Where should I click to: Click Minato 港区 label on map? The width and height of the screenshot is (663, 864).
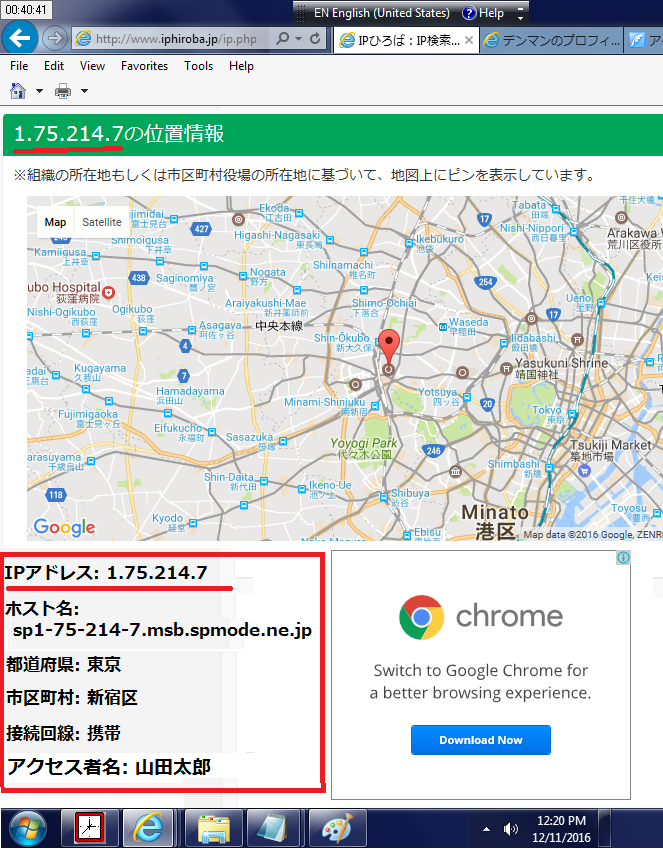coord(494,521)
